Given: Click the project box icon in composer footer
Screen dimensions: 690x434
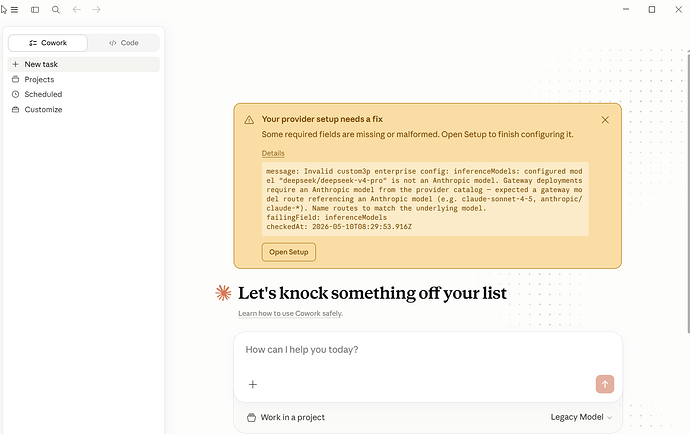Looking at the screenshot, I should pos(251,418).
